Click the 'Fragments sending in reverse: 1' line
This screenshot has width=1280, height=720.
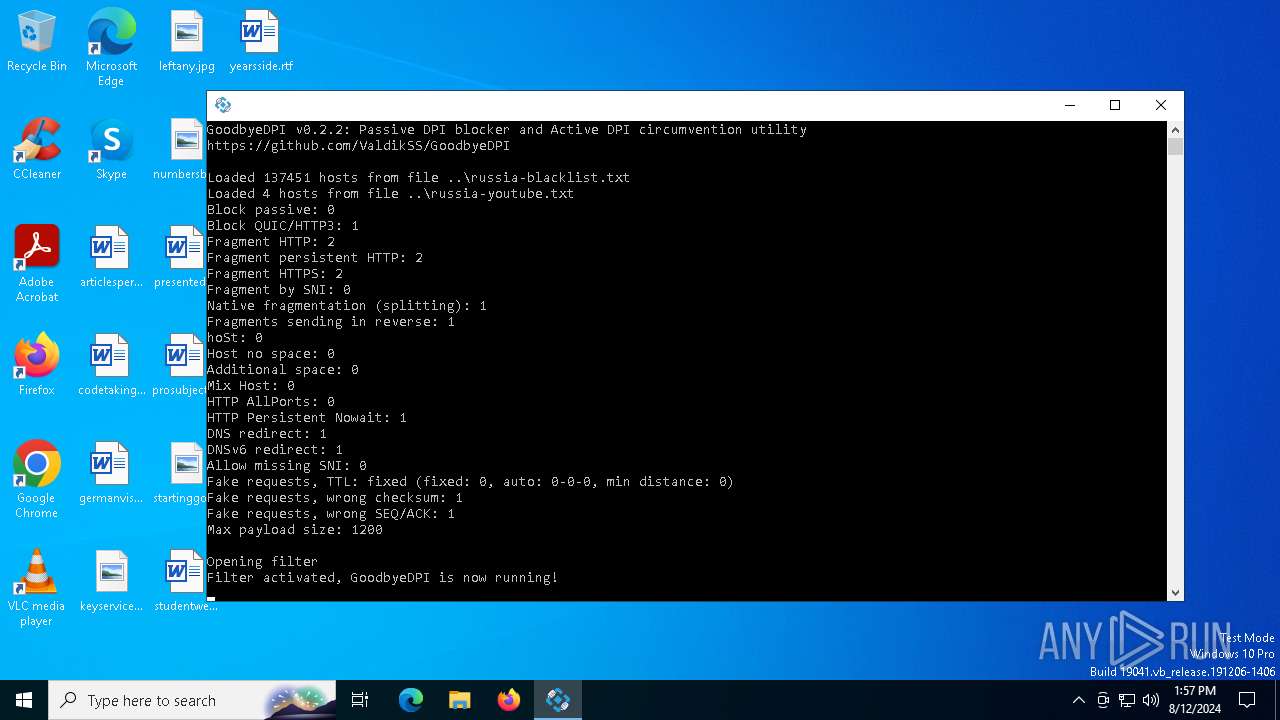[x=331, y=322]
